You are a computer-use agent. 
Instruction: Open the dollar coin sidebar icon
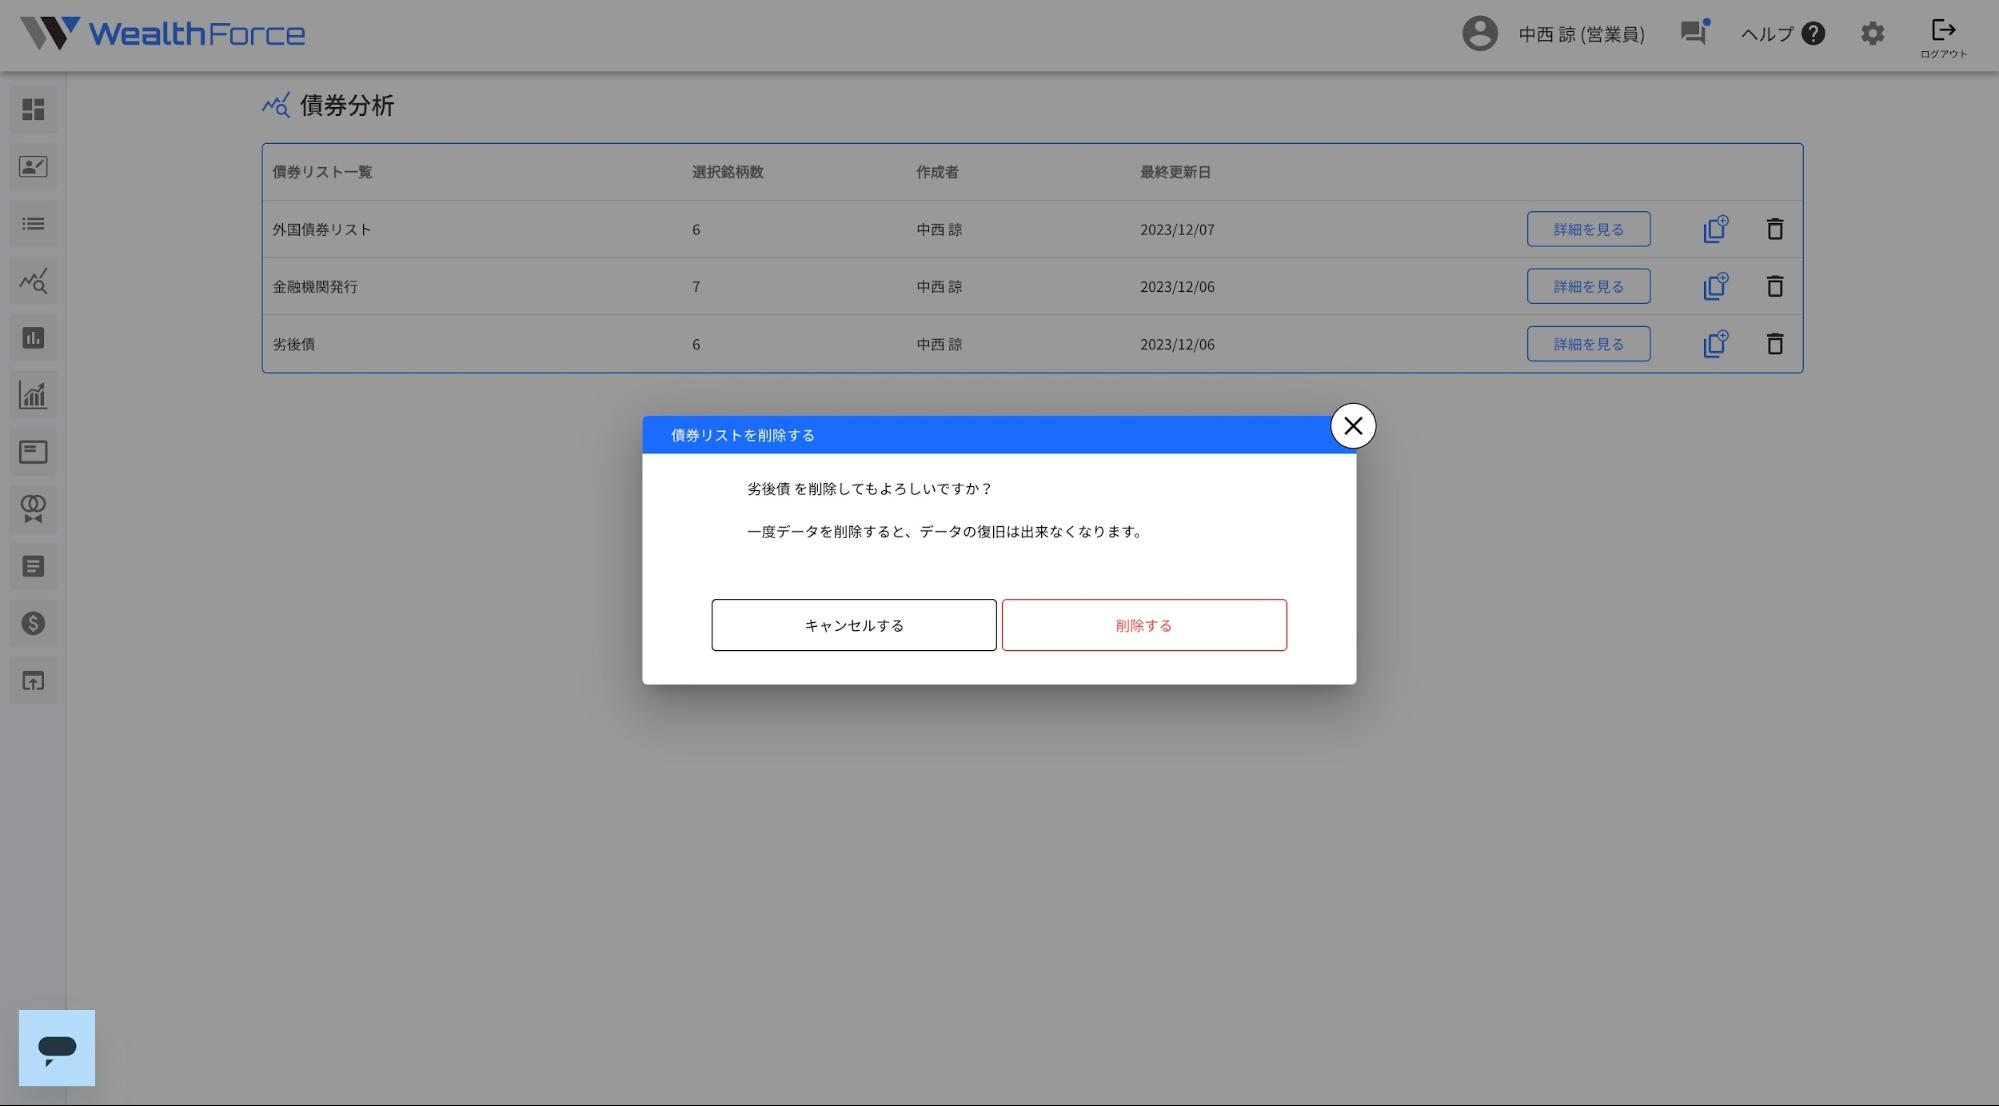tap(33, 624)
